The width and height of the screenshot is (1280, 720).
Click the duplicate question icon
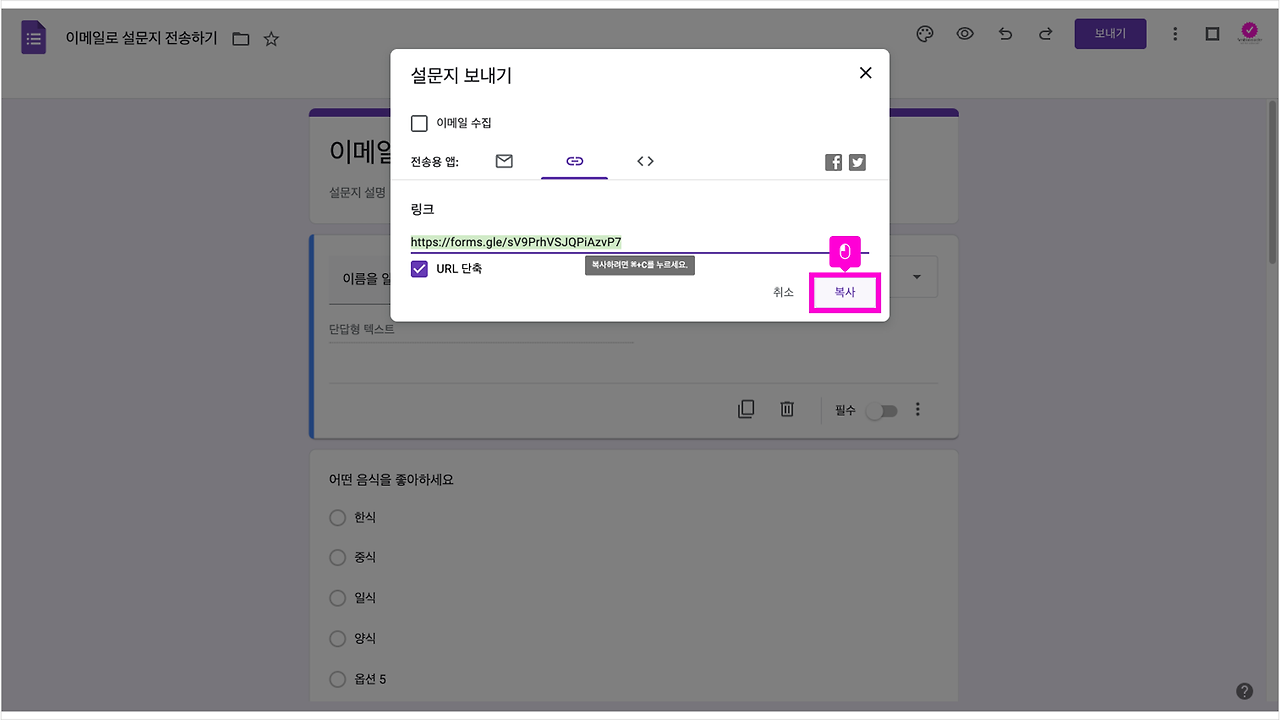745,409
